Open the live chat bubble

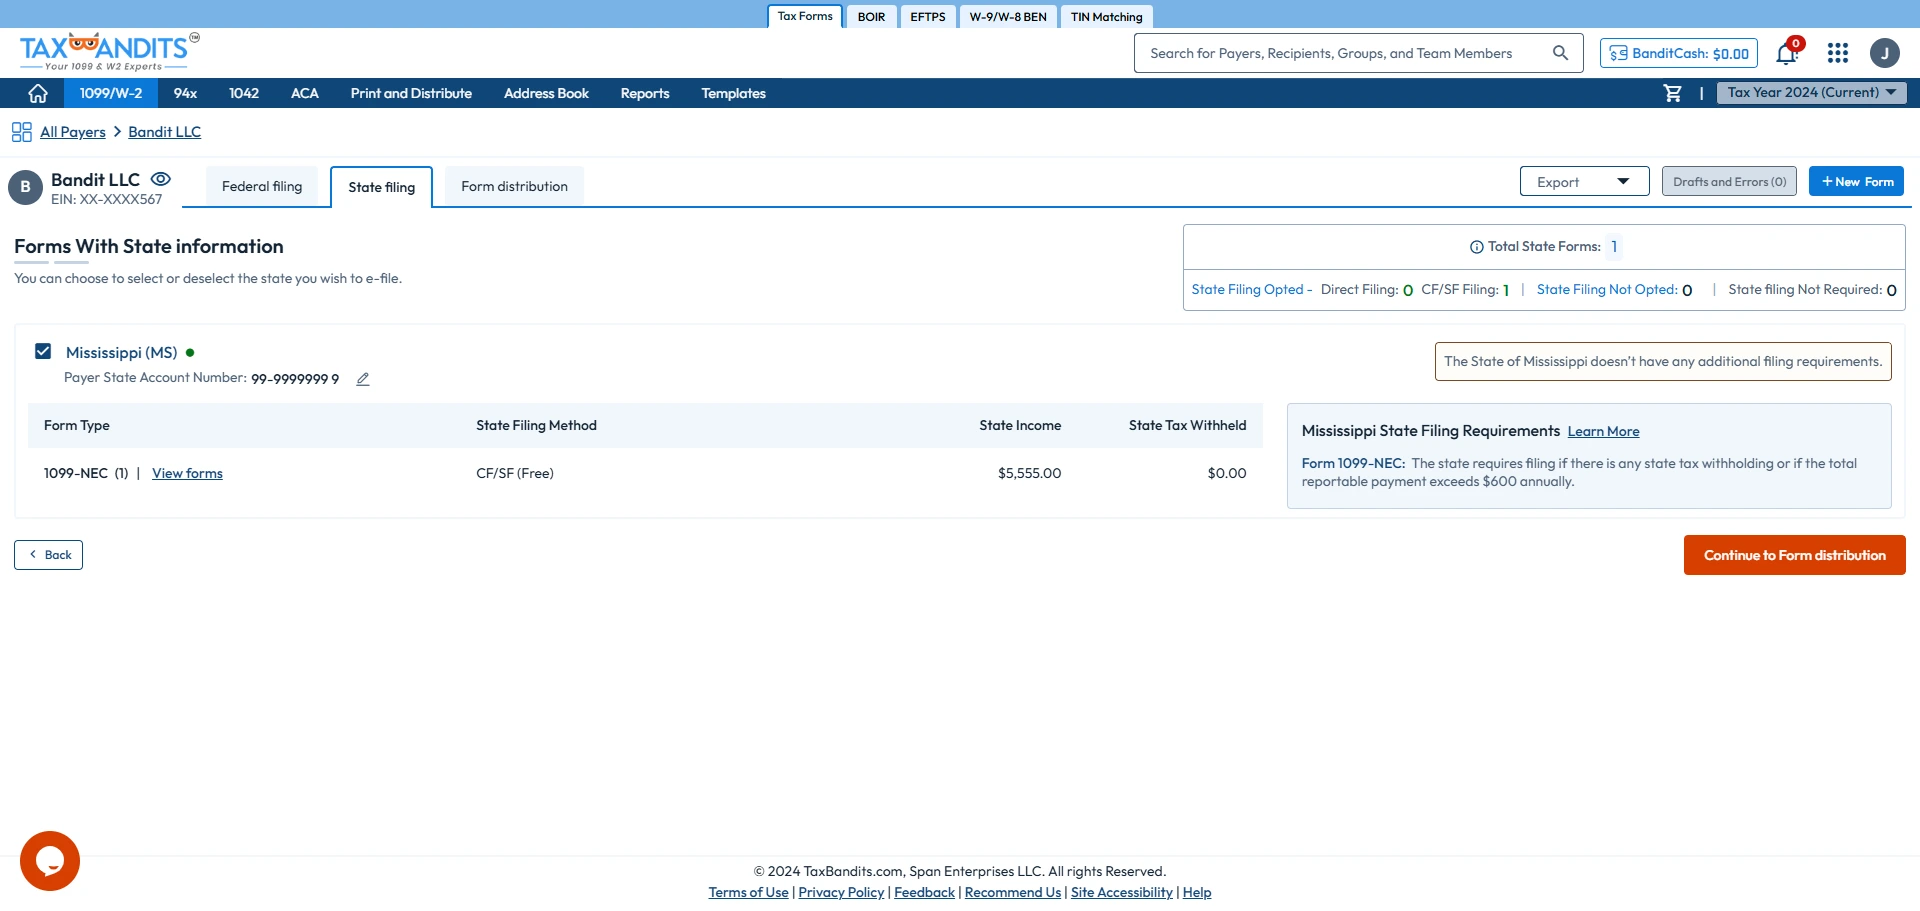point(50,861)
